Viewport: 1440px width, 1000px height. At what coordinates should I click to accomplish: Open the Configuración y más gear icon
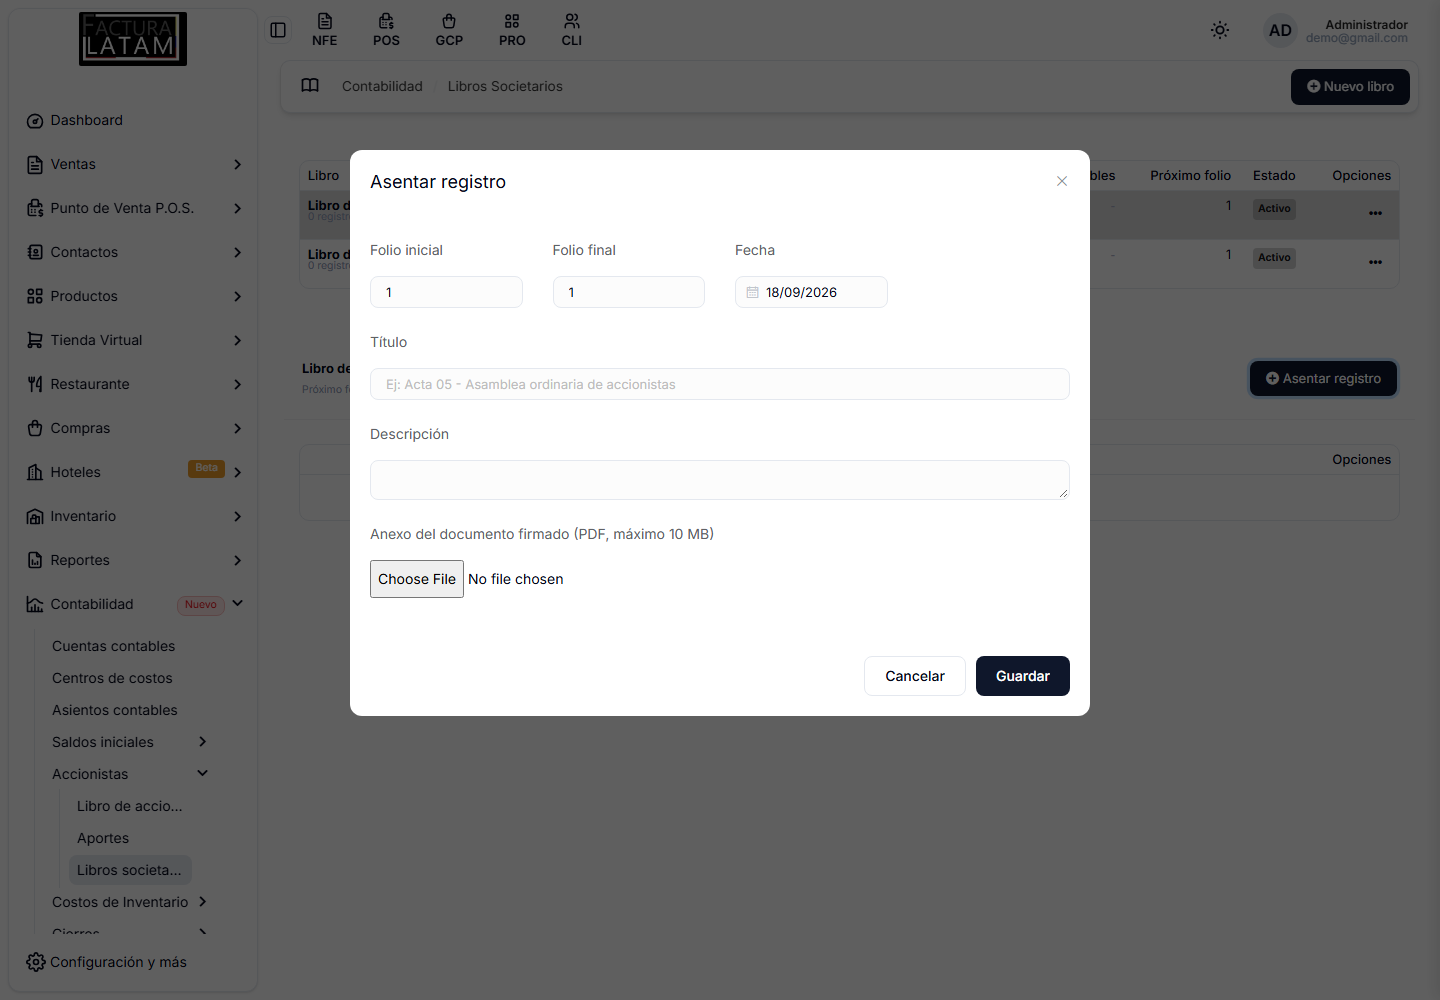(36, 962)
